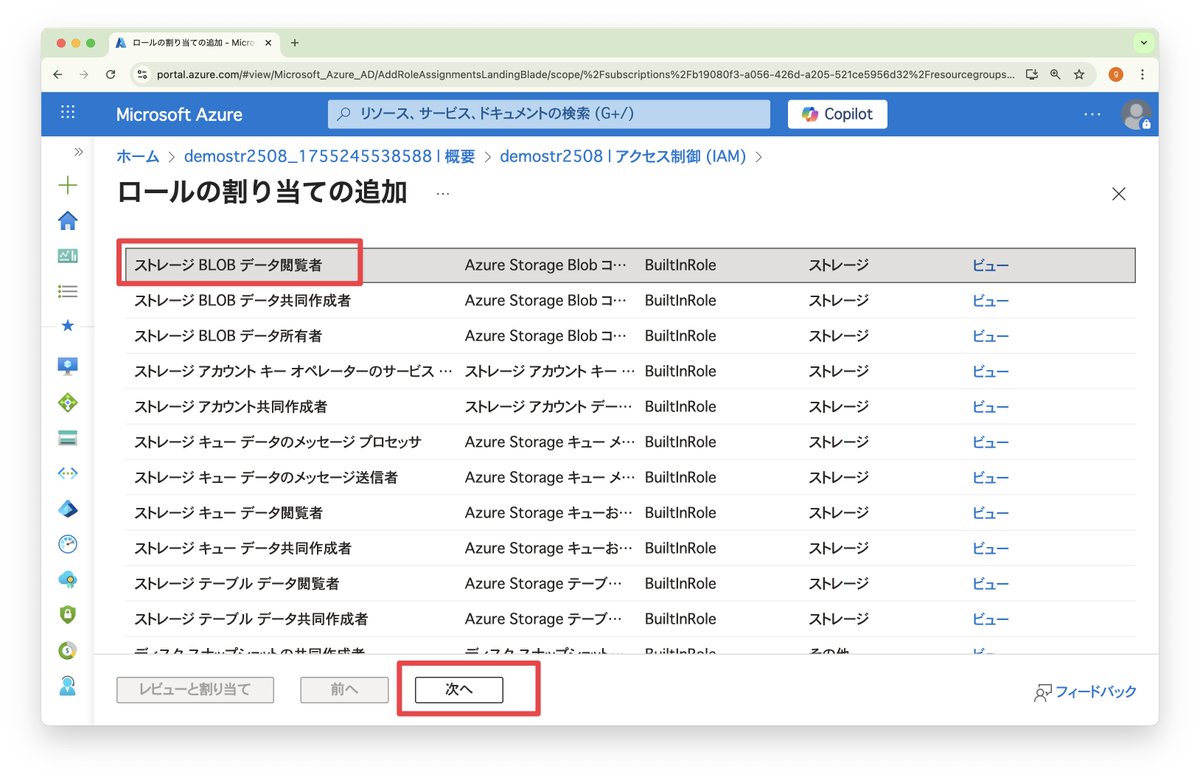Open the Dashboard icon in the sidebar
This screenshot has width=1200, height=780.
click(67, 256)
